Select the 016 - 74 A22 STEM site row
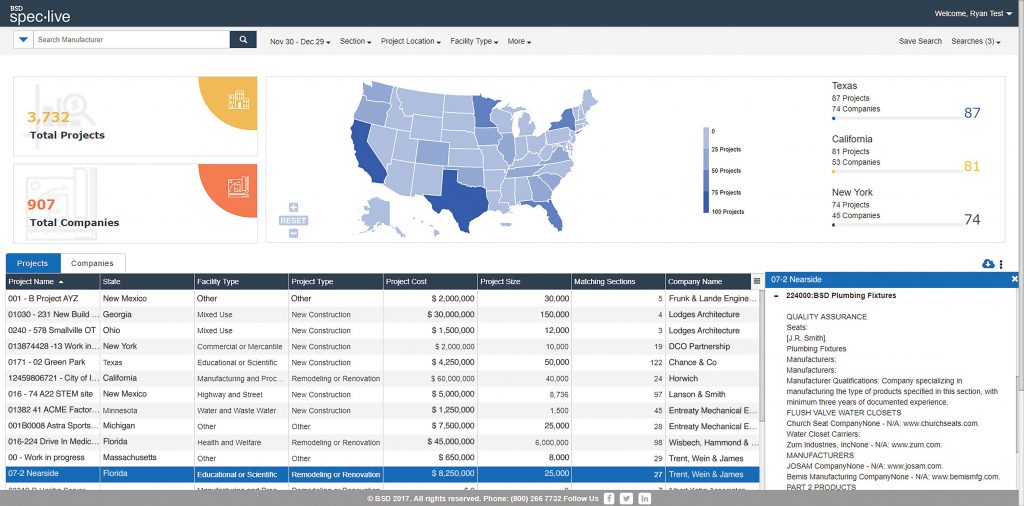 (x=383, y=394)
